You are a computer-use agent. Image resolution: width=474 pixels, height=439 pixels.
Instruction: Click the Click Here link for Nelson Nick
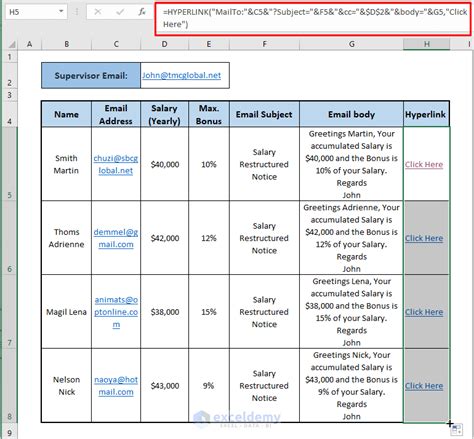[x=424, y=386]
